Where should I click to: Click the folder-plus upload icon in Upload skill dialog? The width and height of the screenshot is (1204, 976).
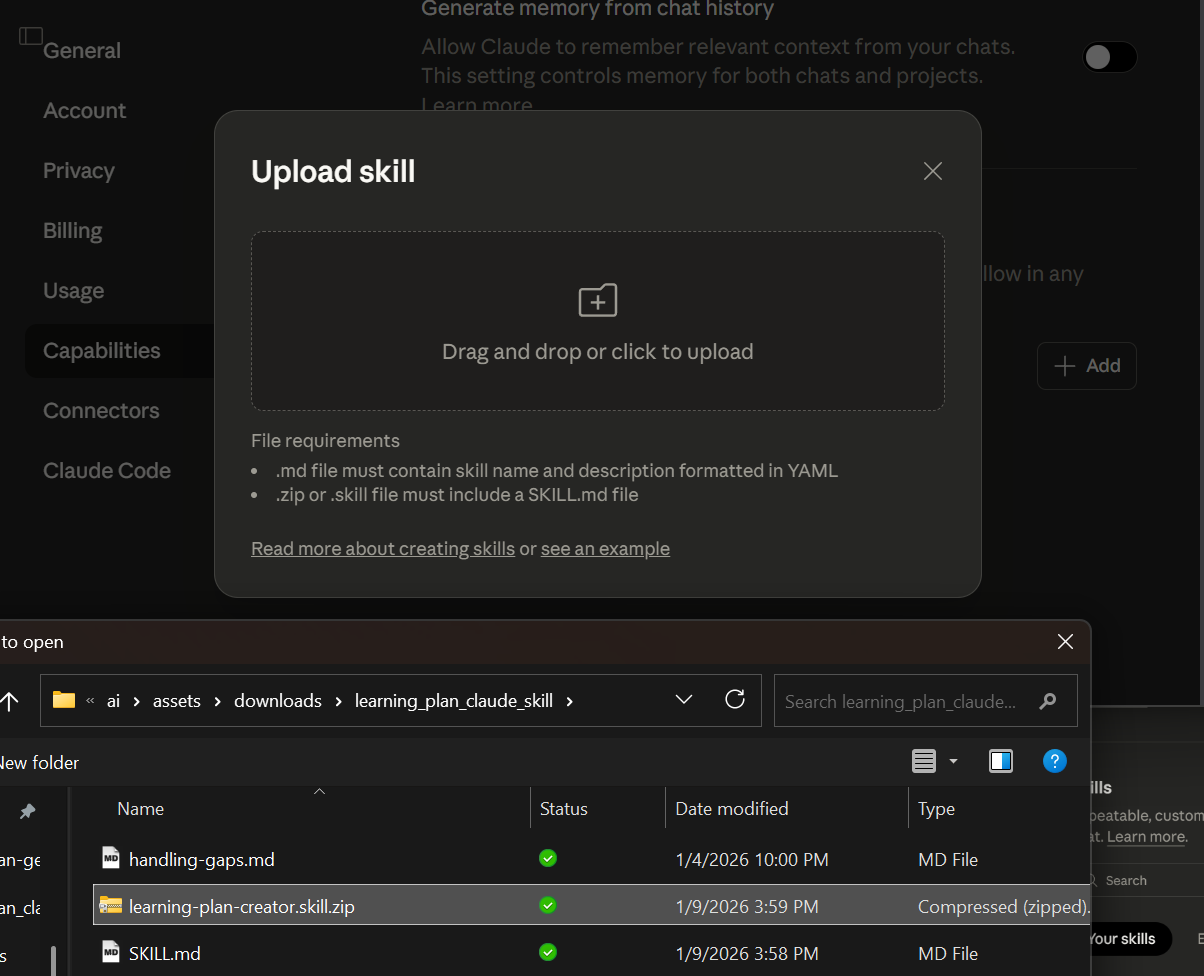point(597,300)
